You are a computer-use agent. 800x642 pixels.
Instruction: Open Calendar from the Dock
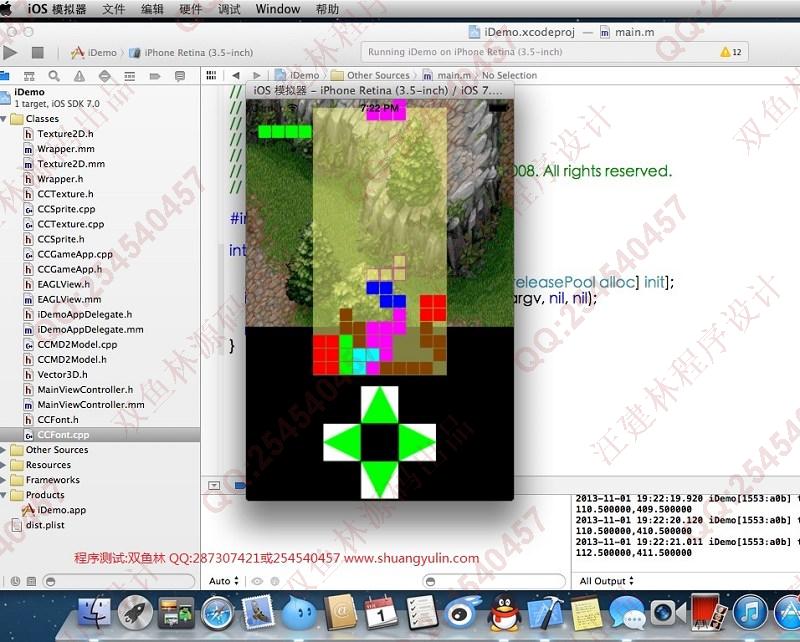click(381, 612)
